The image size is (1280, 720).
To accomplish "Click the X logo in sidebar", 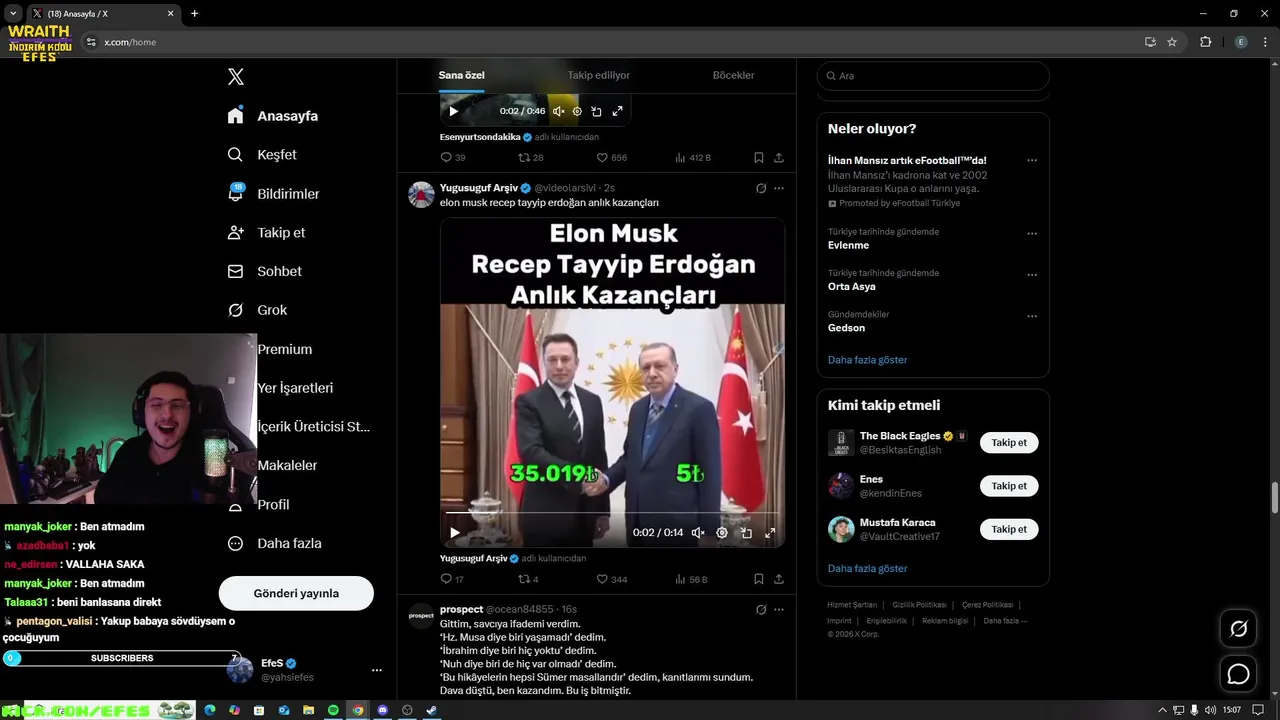I will coord(236,77).
